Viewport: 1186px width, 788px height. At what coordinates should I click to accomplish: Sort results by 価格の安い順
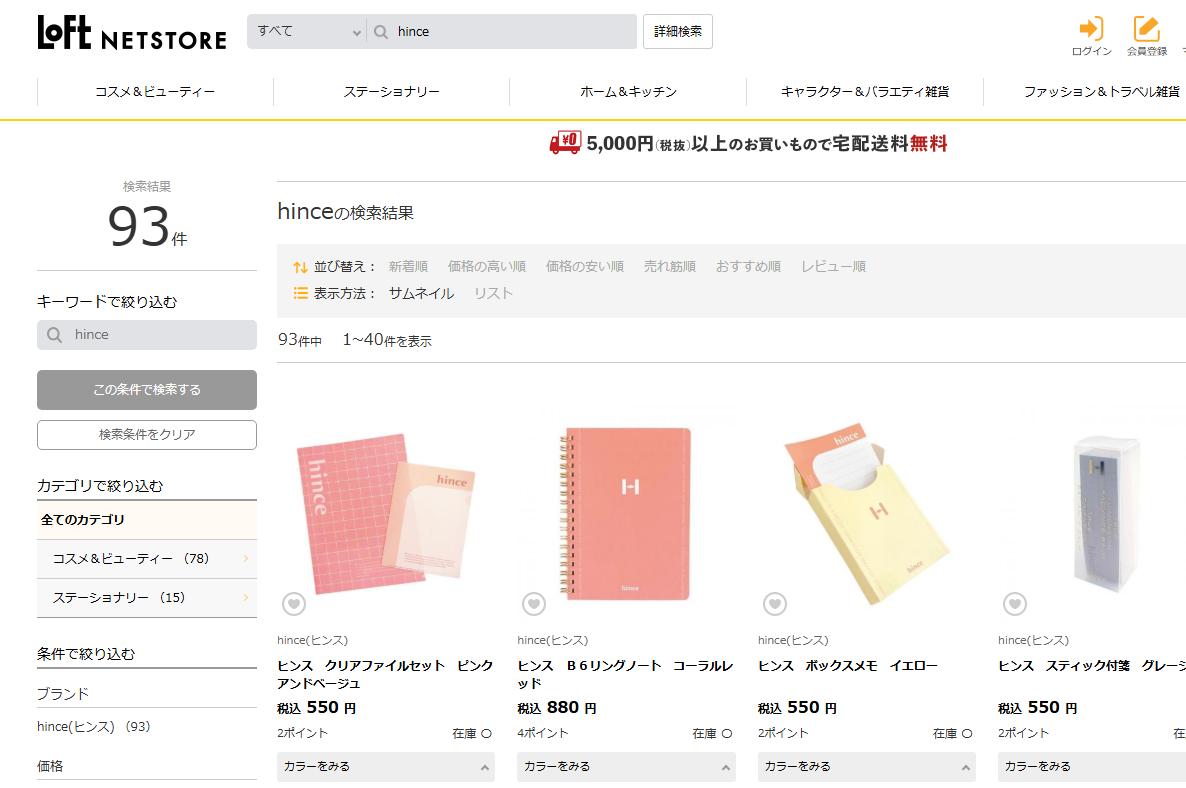tap(585, 267)
